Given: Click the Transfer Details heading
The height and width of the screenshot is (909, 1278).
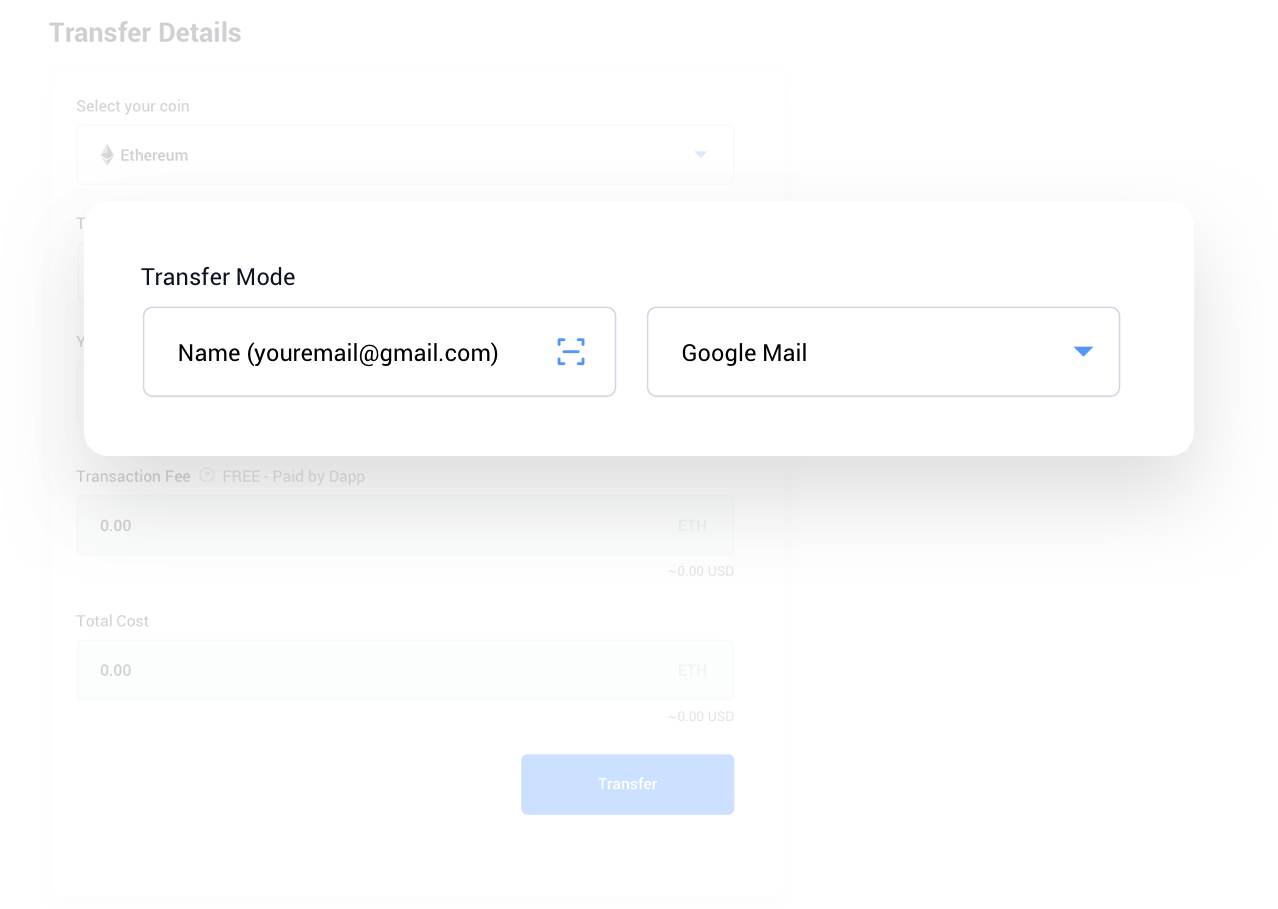Looking at the screenshot, I should 145,33.
